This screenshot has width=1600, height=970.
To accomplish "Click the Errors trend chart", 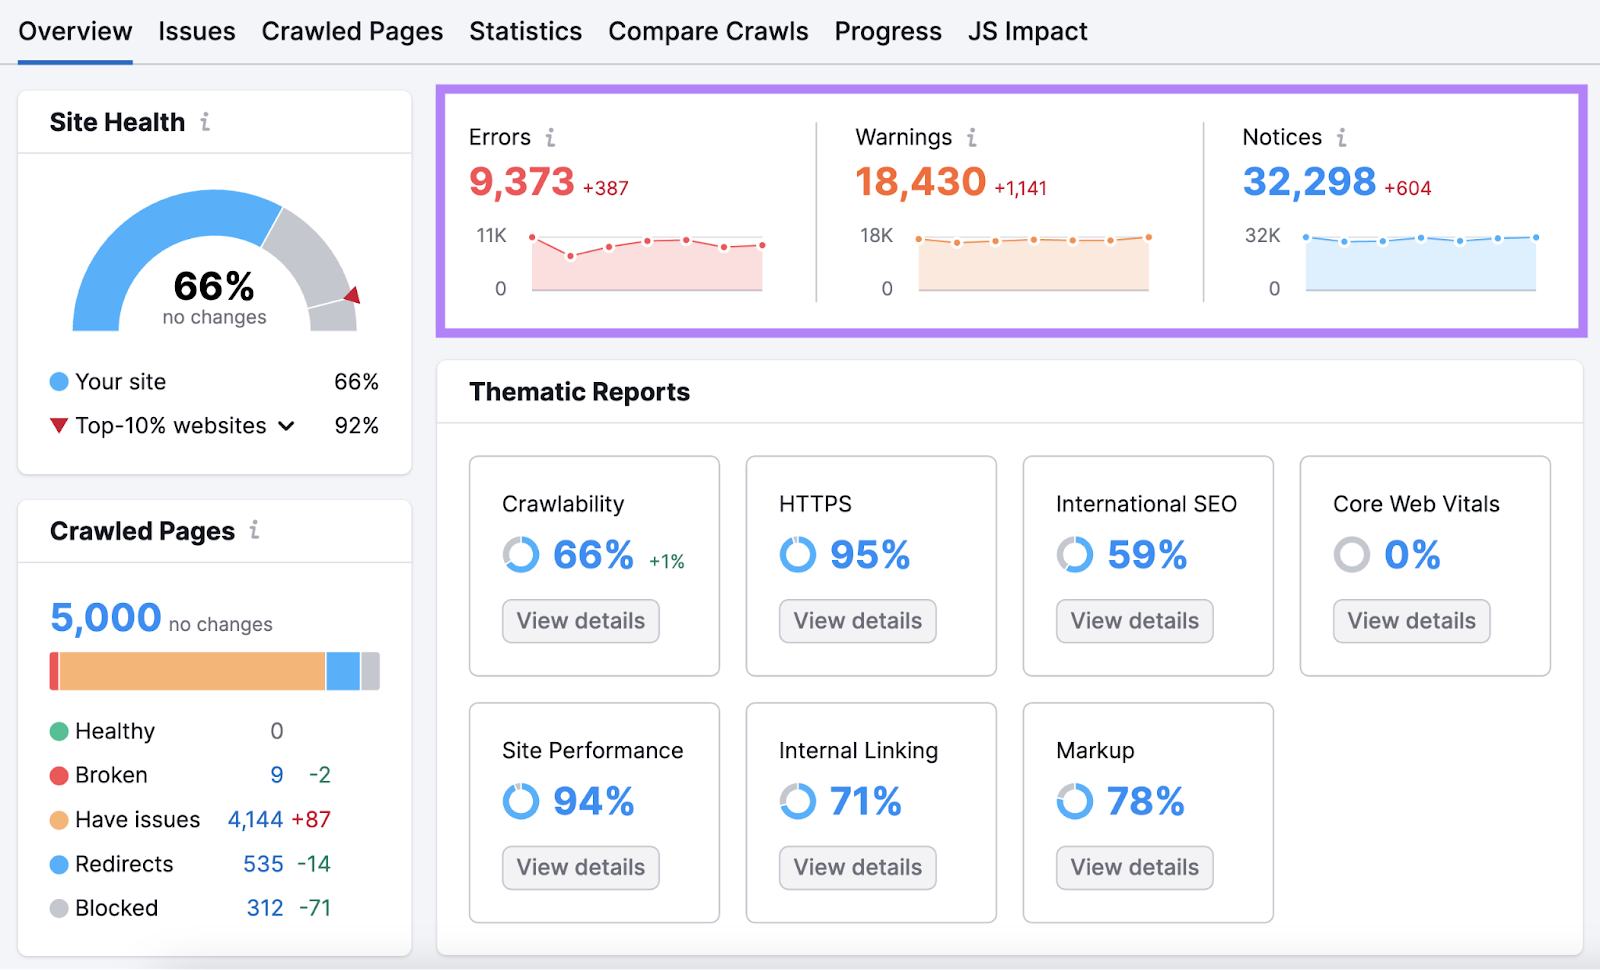I will point(647,262).
